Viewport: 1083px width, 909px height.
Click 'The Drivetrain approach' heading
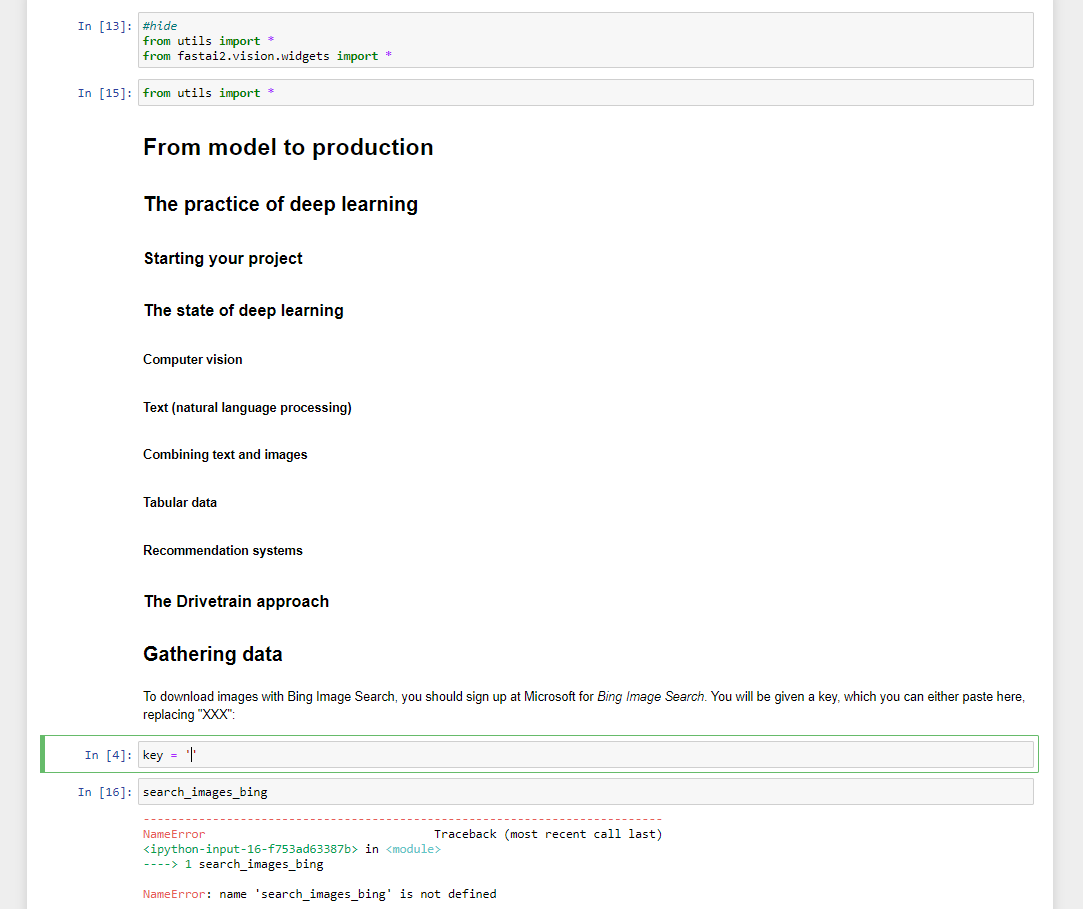pos(236,601)
